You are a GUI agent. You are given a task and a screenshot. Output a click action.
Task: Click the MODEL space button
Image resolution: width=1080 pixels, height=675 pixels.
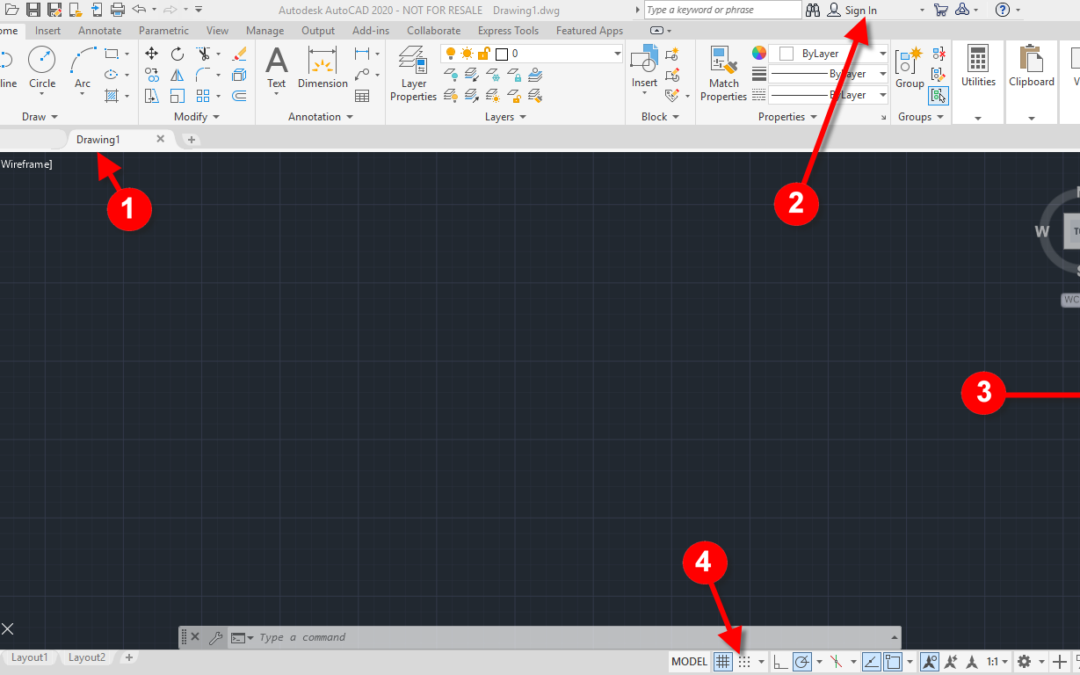[689, 662]
